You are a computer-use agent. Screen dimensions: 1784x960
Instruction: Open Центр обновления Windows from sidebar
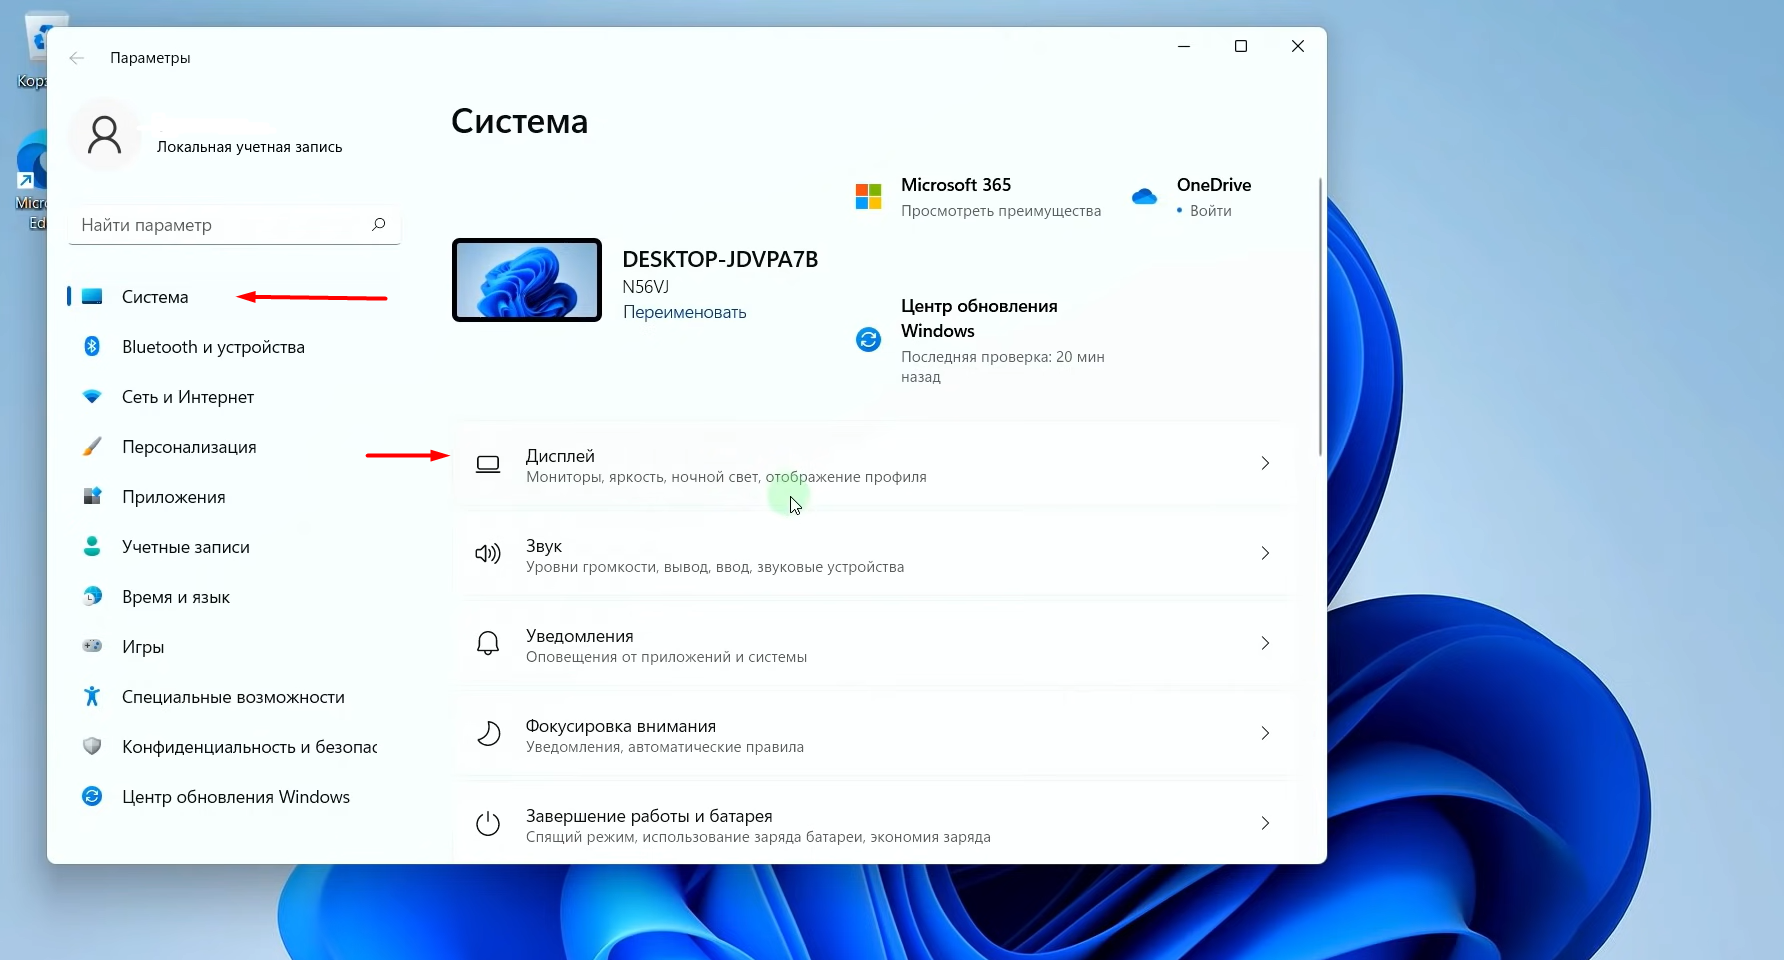pos(235,796)
